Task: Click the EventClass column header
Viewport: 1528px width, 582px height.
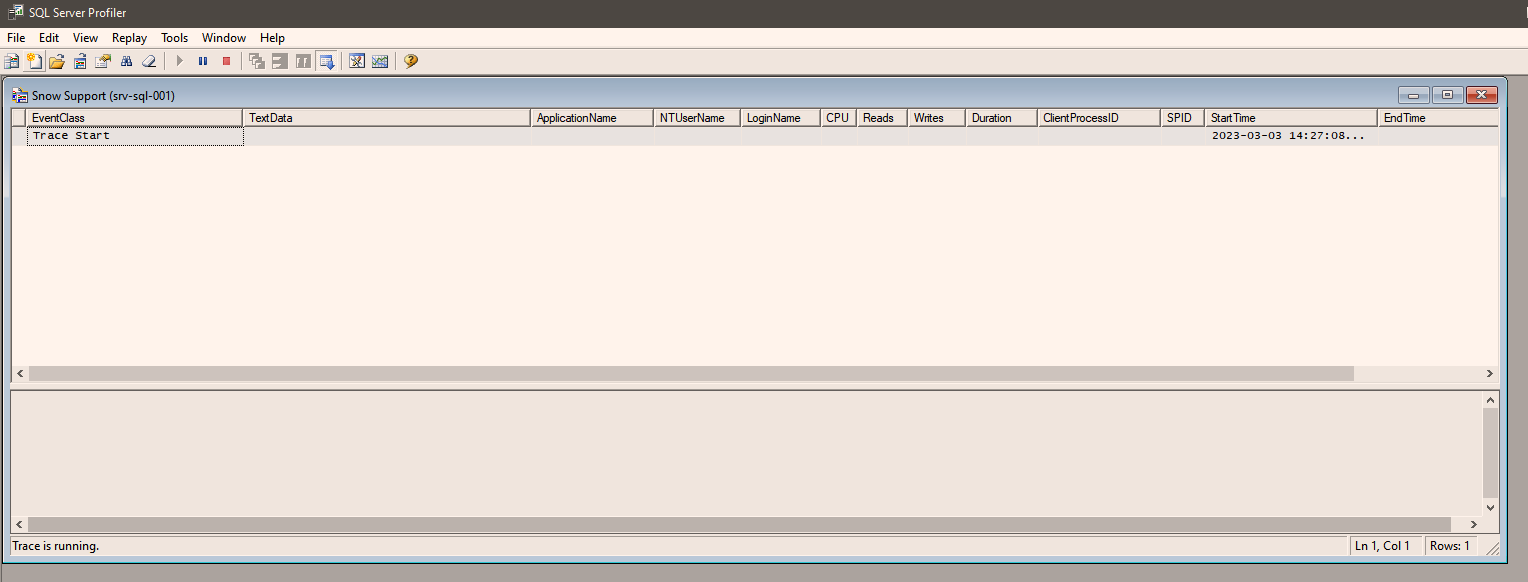Action: pyautogui.click(x=135, y=118)
